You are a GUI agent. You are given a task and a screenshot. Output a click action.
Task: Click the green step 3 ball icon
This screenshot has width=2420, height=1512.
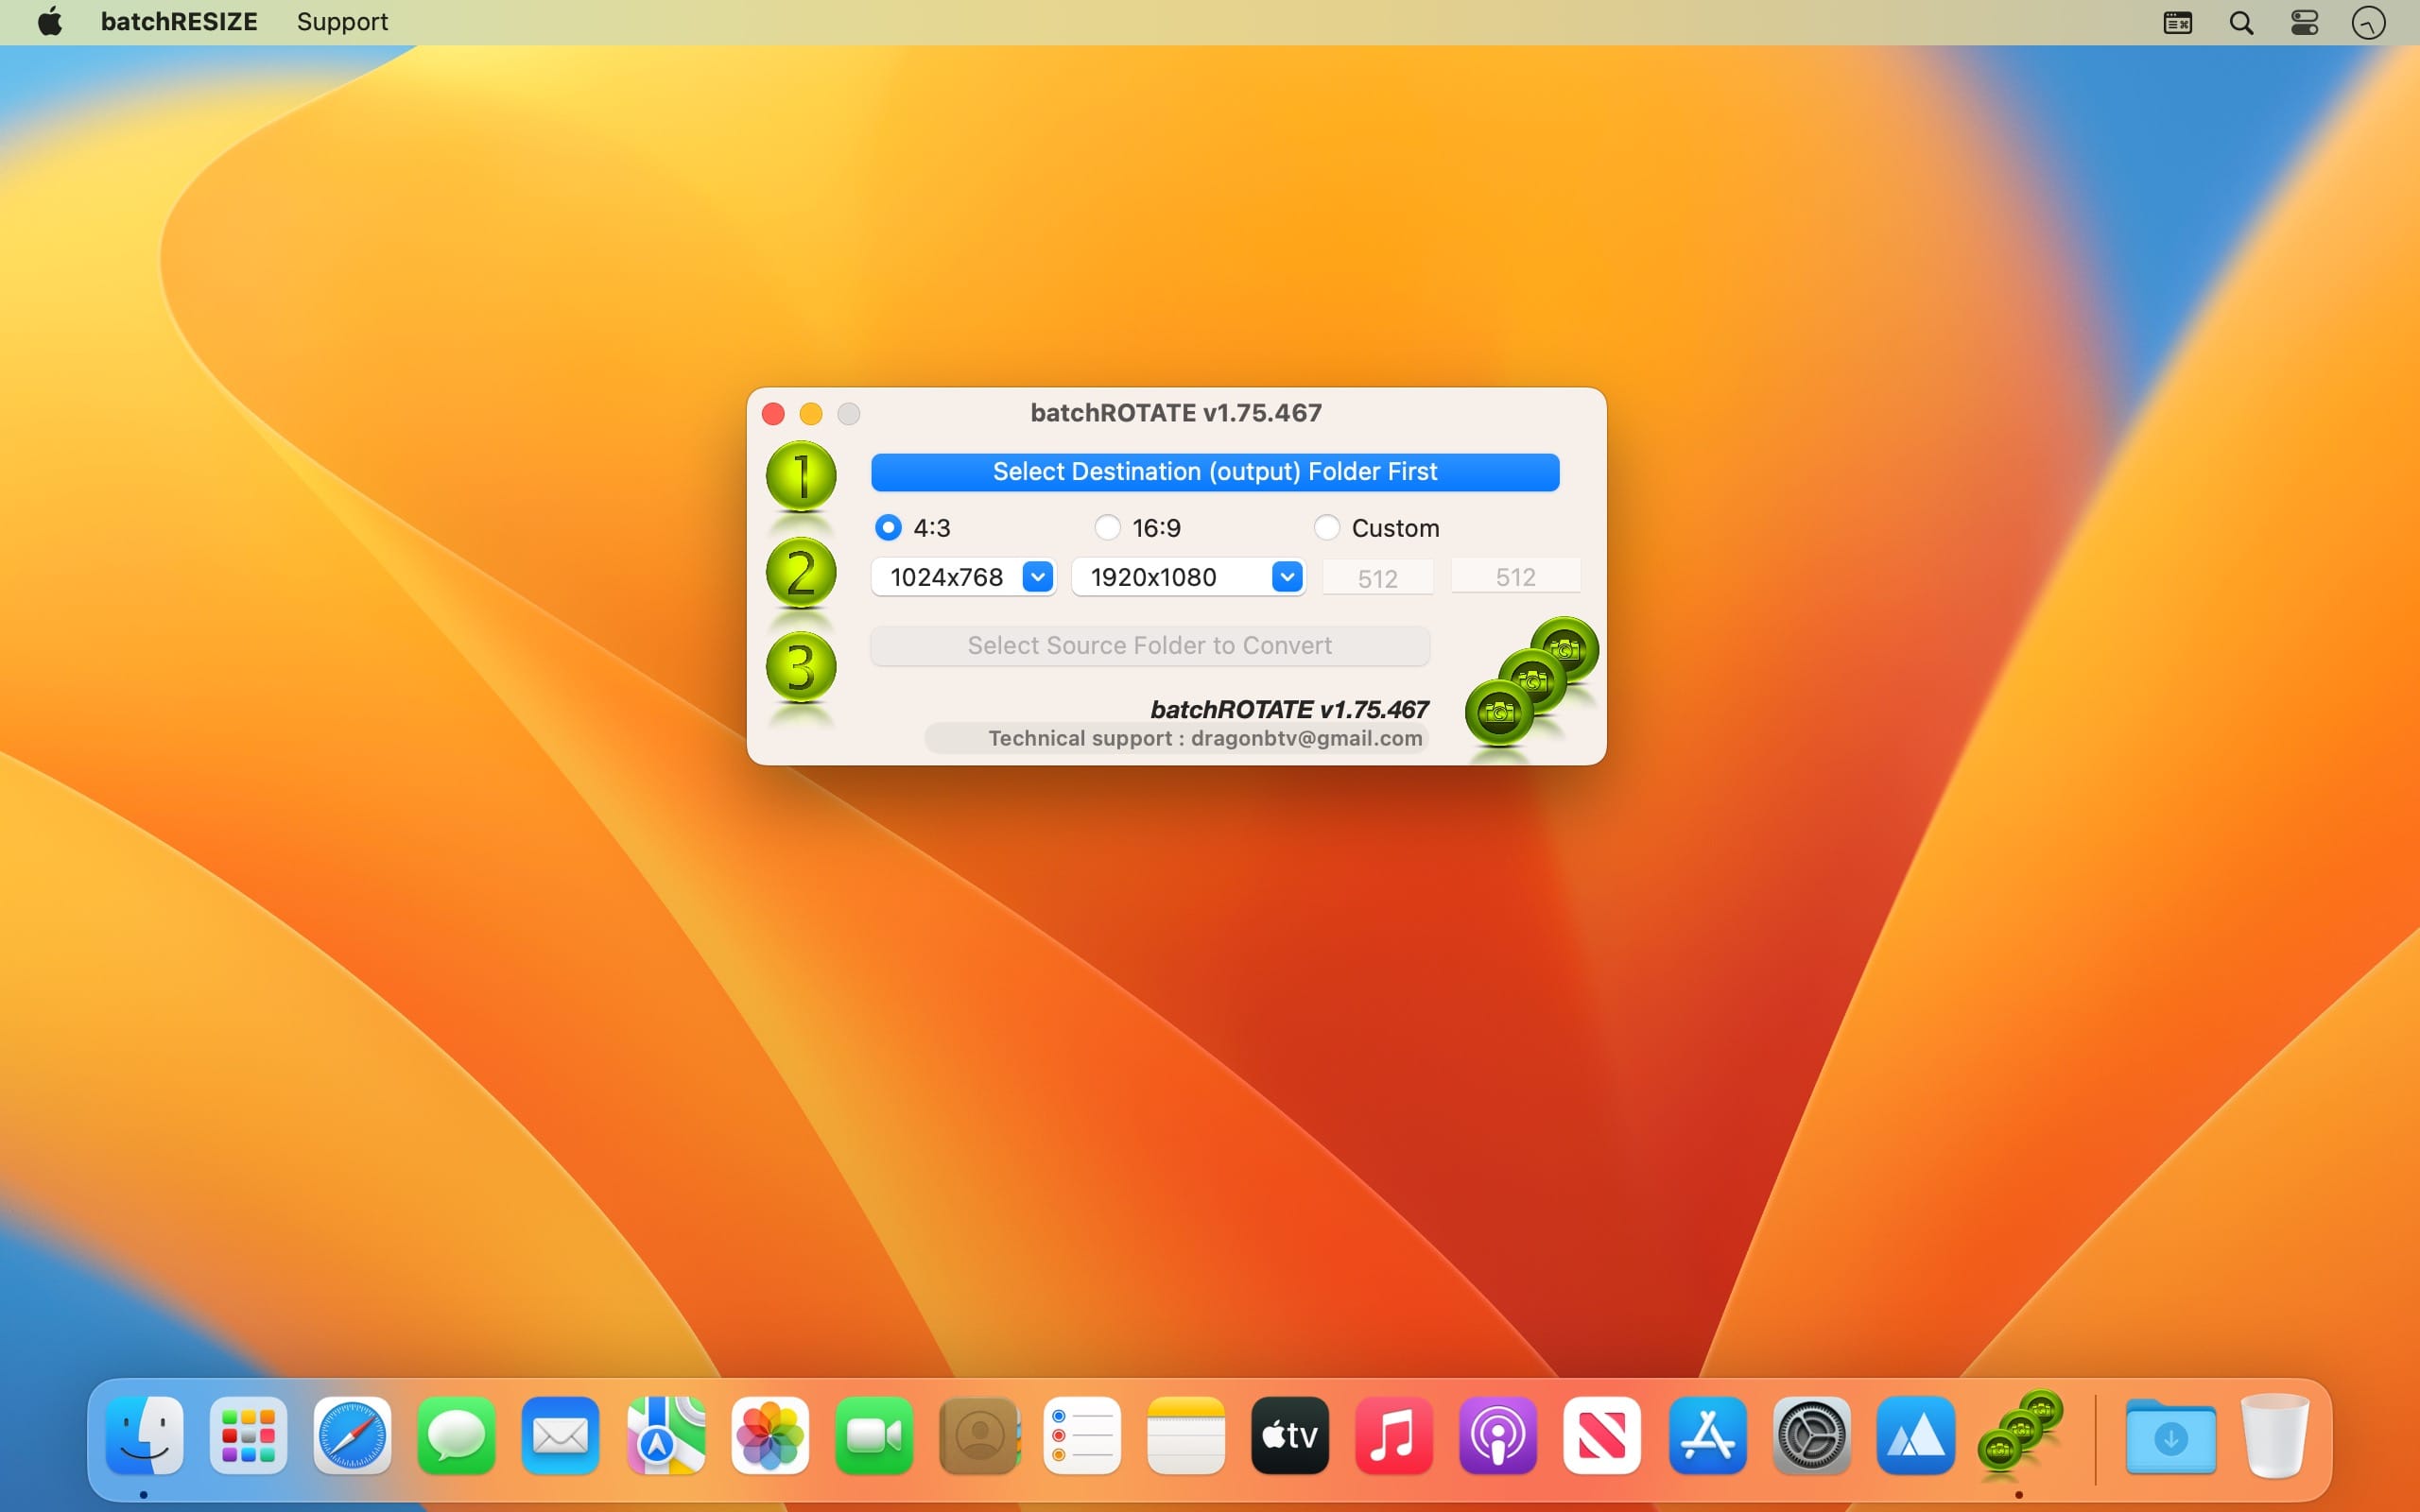coord(801,667)
